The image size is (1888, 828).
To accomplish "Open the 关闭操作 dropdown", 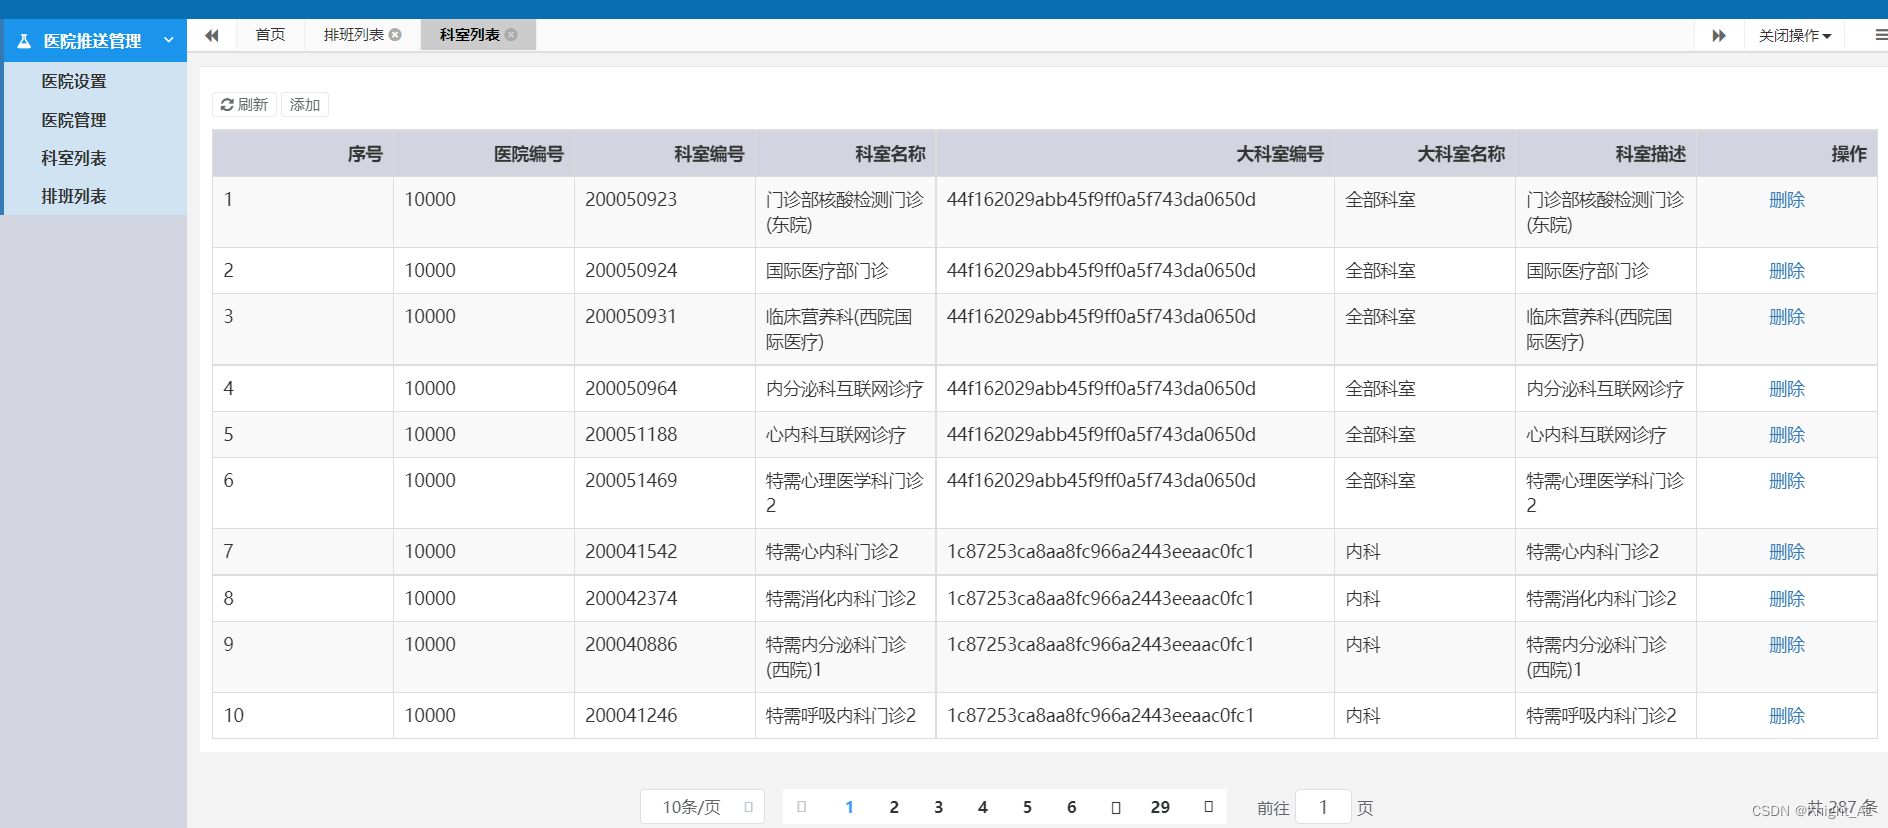I will point(1795,35).
